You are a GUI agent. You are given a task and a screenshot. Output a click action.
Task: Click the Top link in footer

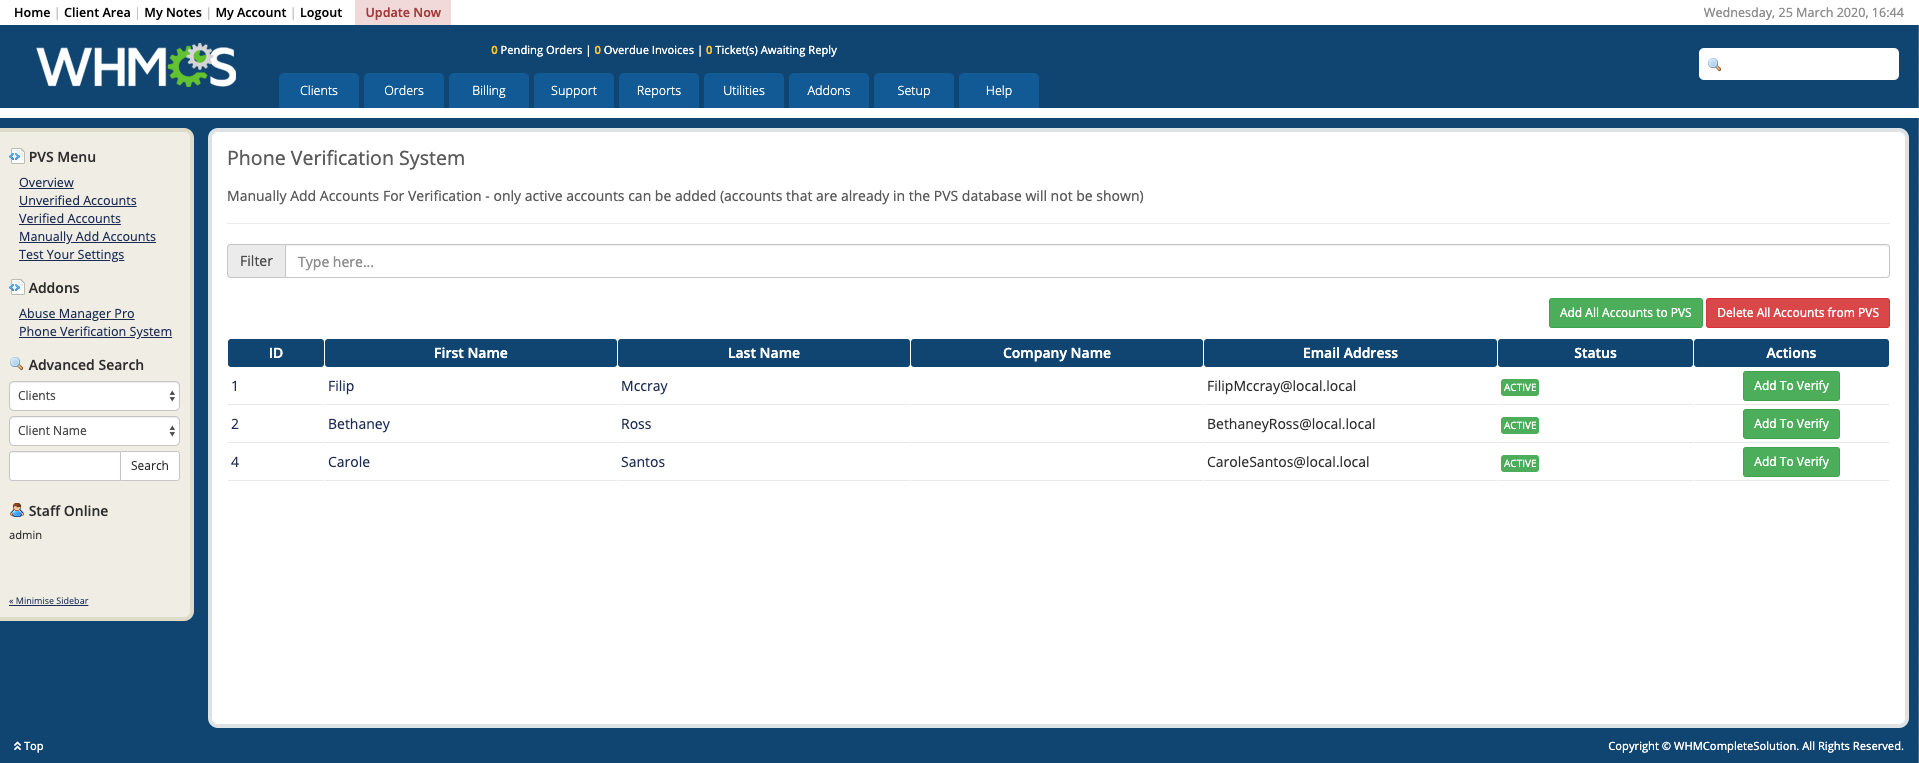[28, 746]
